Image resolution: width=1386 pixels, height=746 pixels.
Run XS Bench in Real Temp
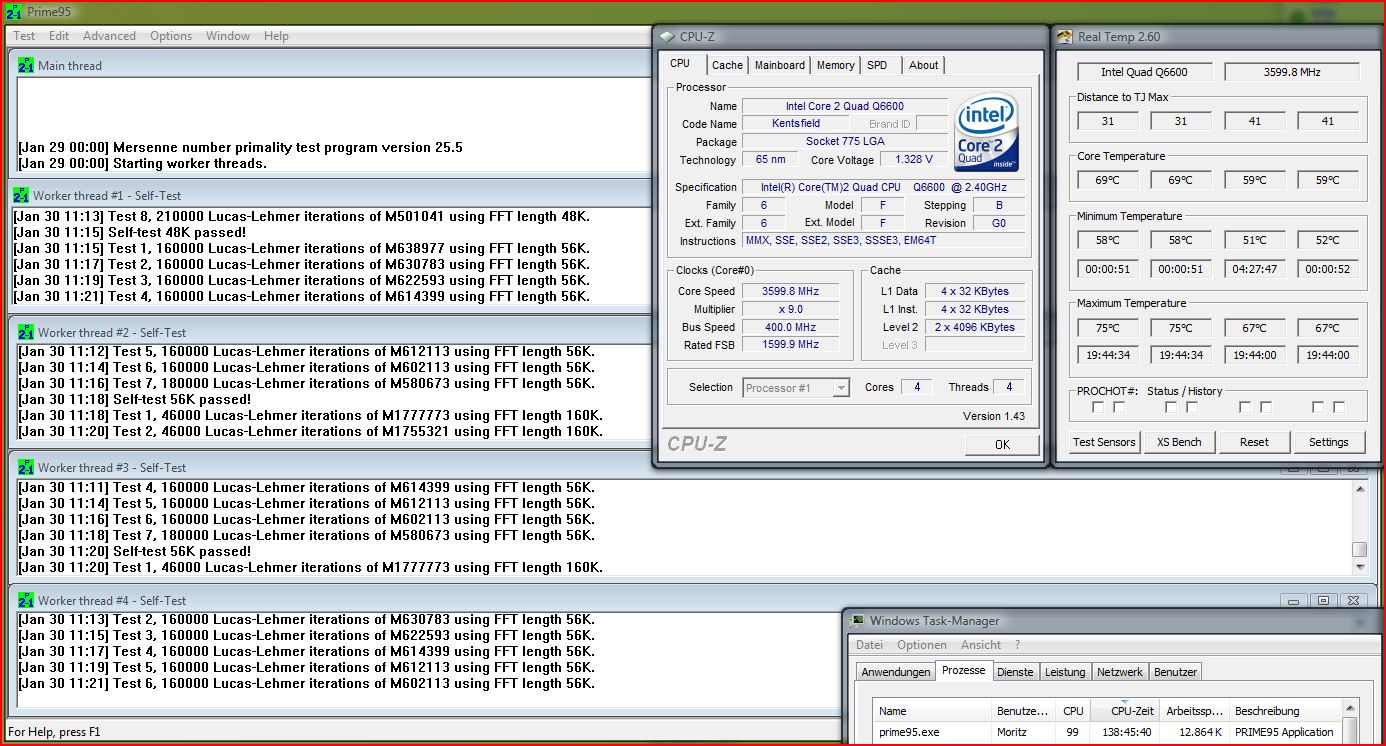point(1179,442)
